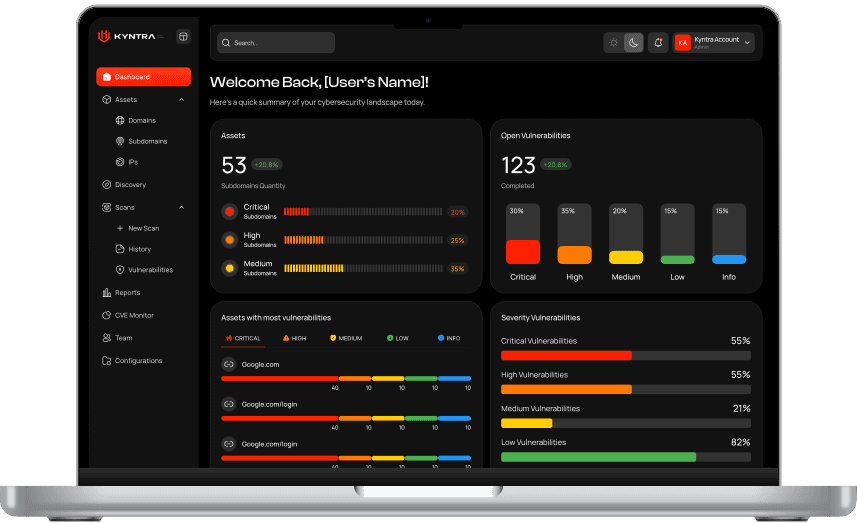Click the Kyntra logo icon
The height and width of the screenshot is (523, 857).
(x=103, y=36)
